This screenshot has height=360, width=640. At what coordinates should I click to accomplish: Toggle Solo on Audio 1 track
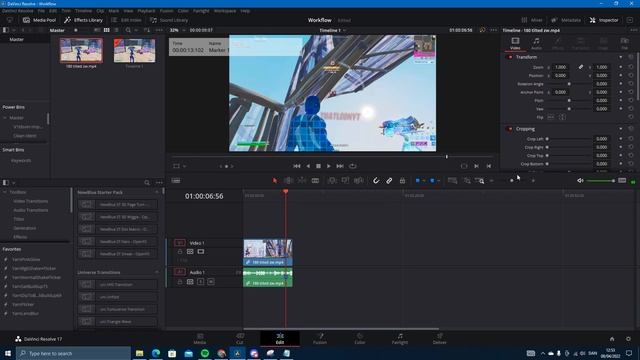[x=200, y=282]
